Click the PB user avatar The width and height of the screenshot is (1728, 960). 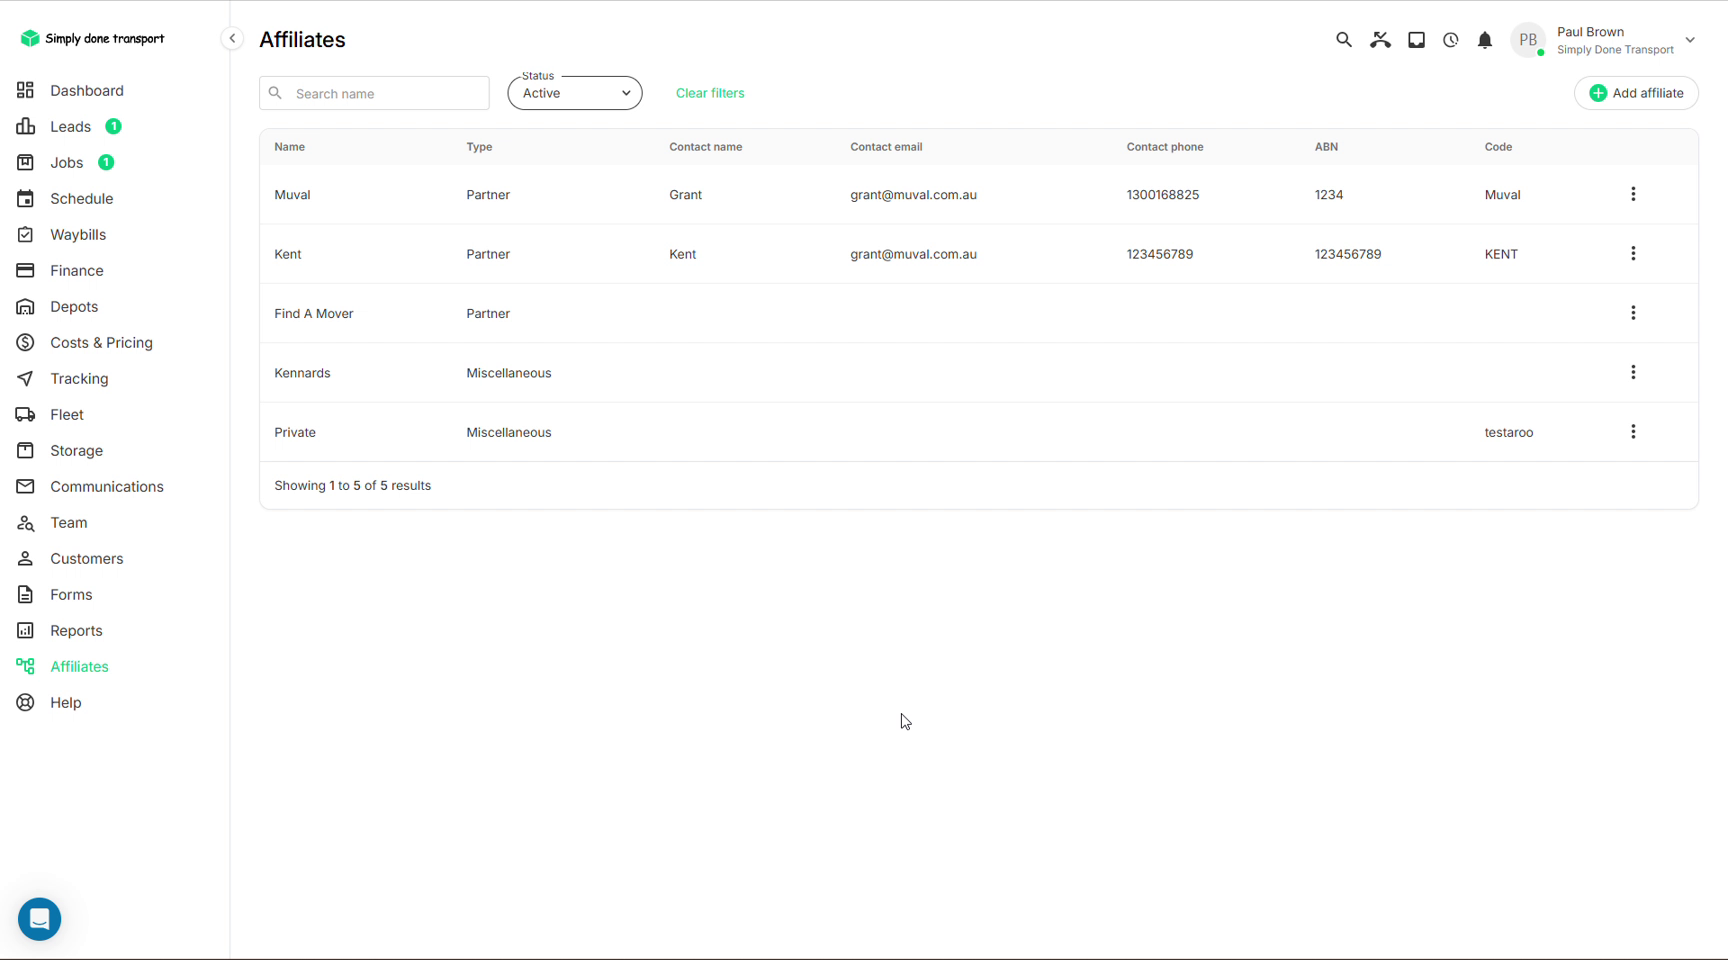pos(1528,40)
